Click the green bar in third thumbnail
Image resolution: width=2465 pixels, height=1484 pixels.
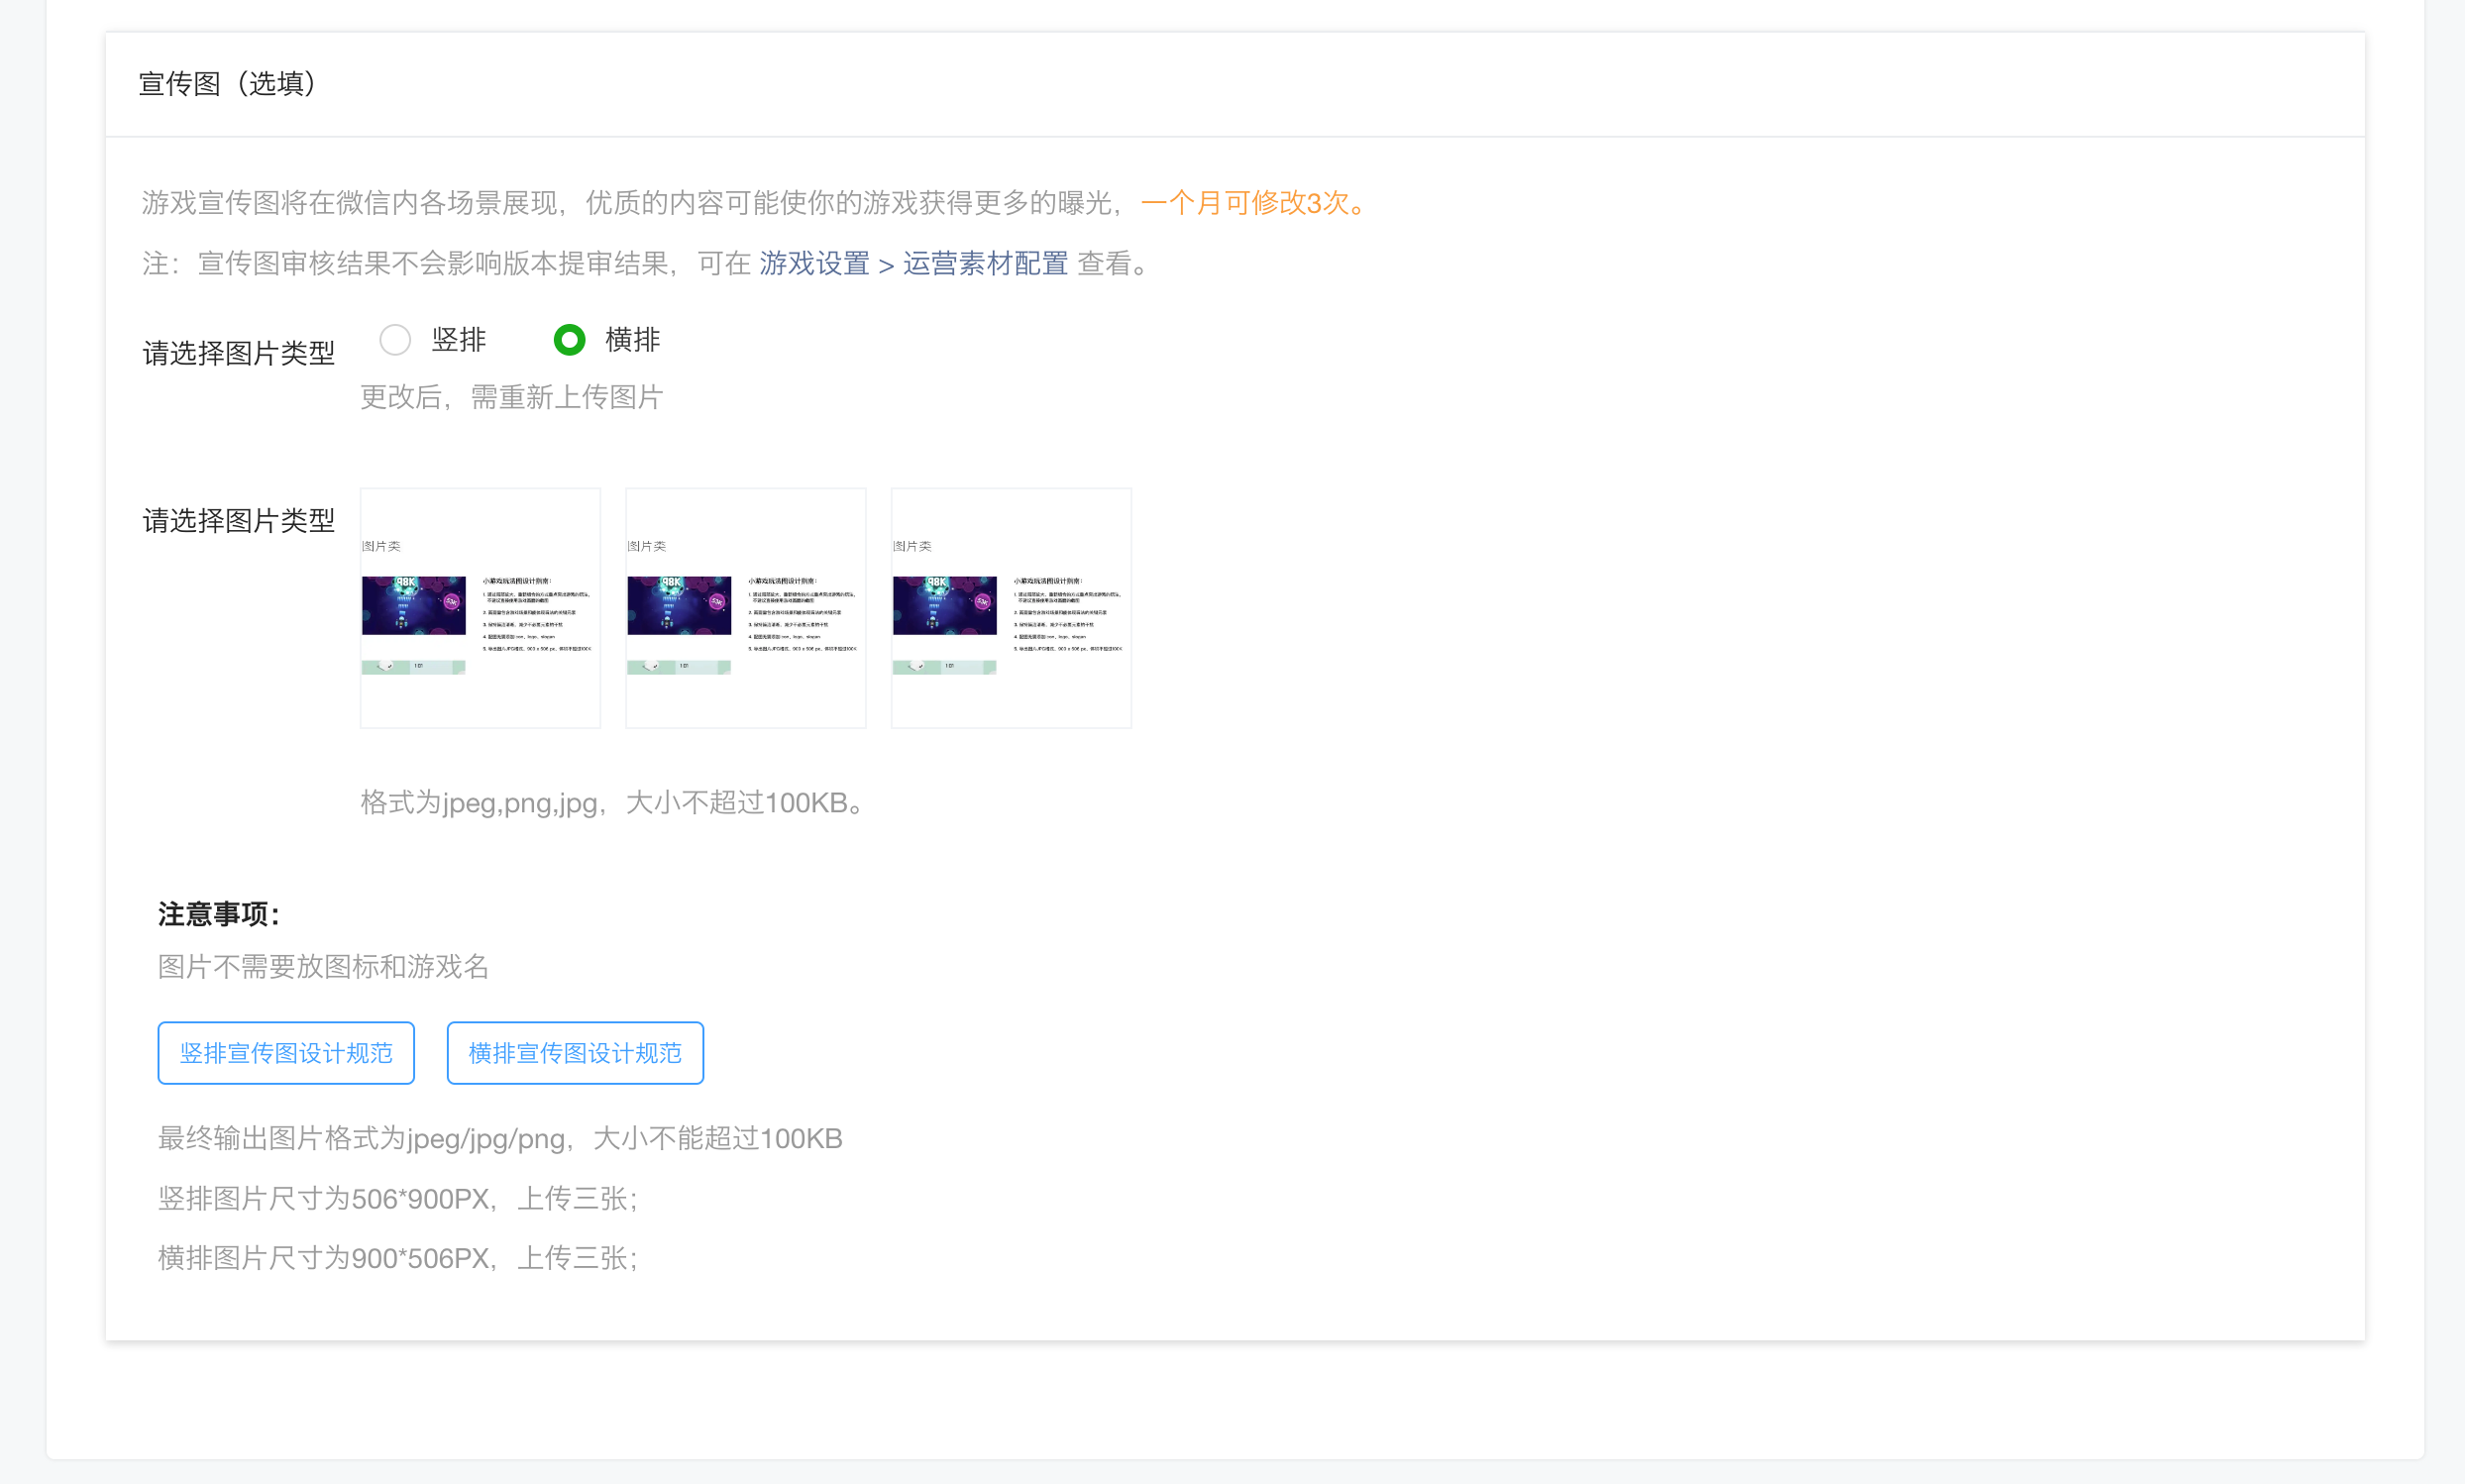944,666
